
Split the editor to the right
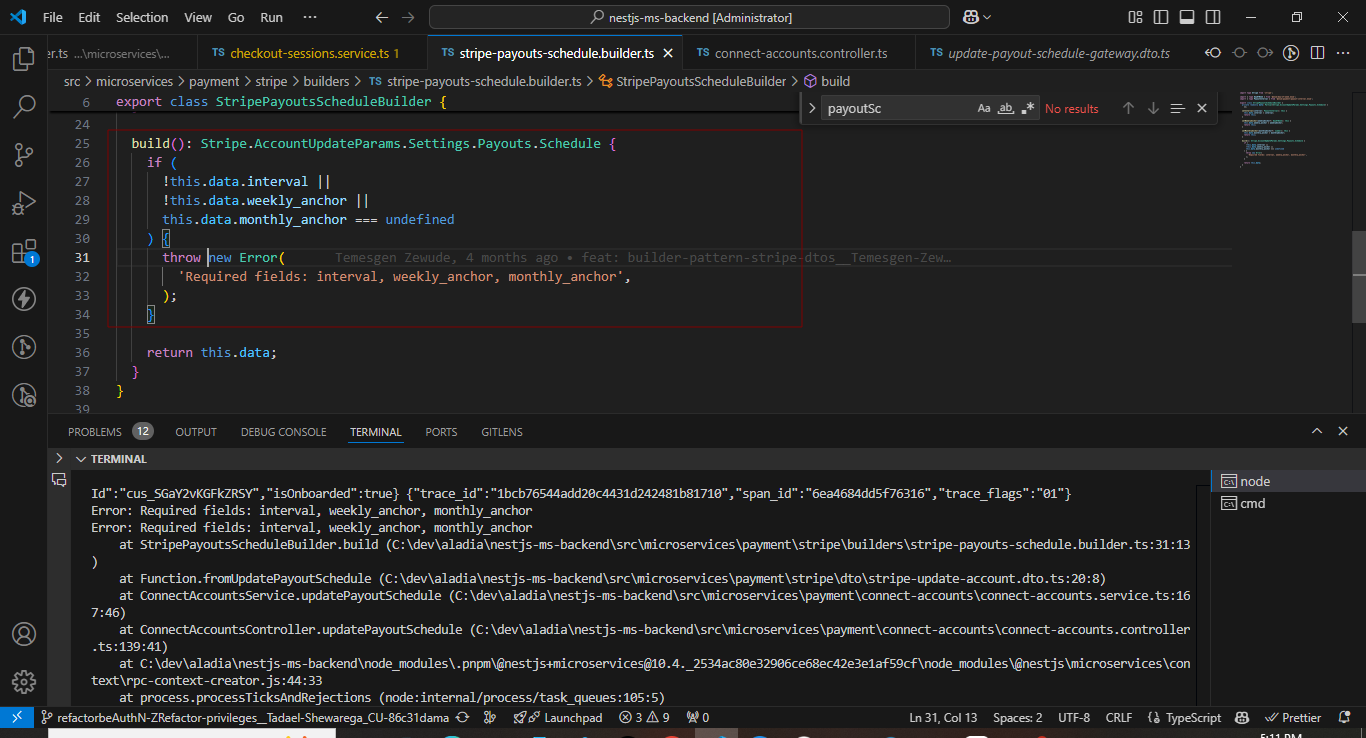click(1317, 53)
